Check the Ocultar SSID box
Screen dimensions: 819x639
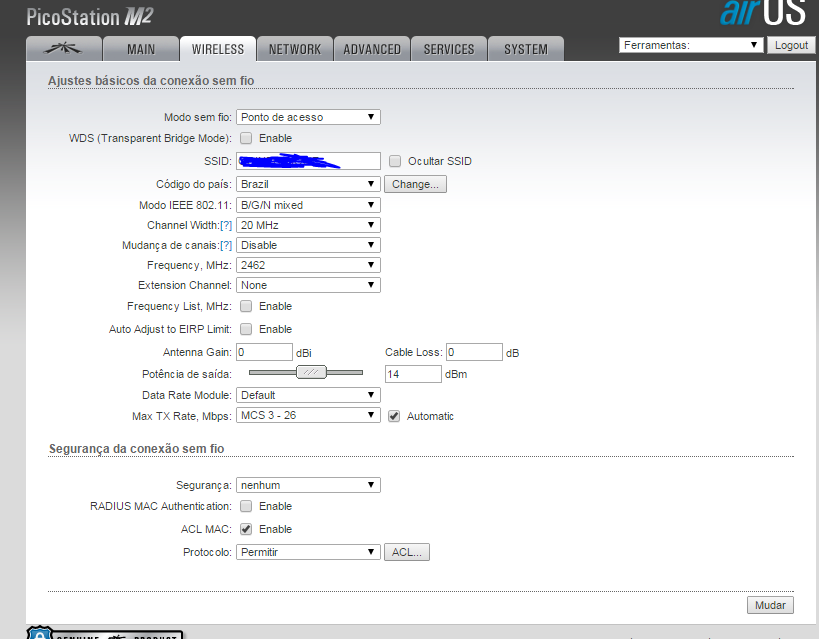395,161
